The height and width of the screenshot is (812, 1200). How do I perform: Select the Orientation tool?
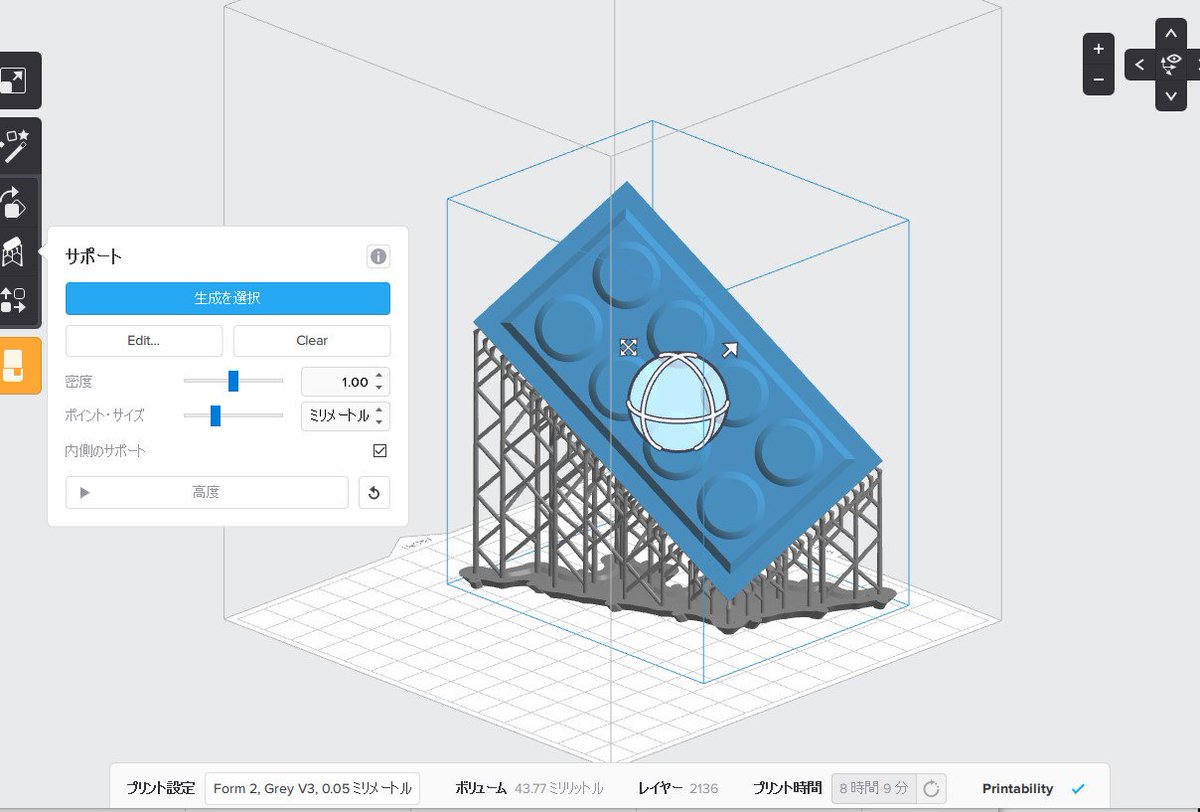[x=14, y=203]
